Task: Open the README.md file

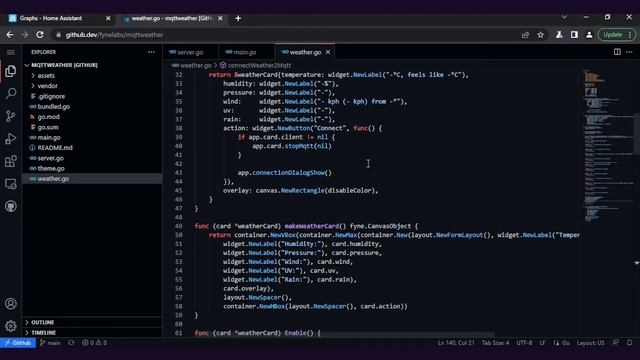Action: tap(92, 148)
